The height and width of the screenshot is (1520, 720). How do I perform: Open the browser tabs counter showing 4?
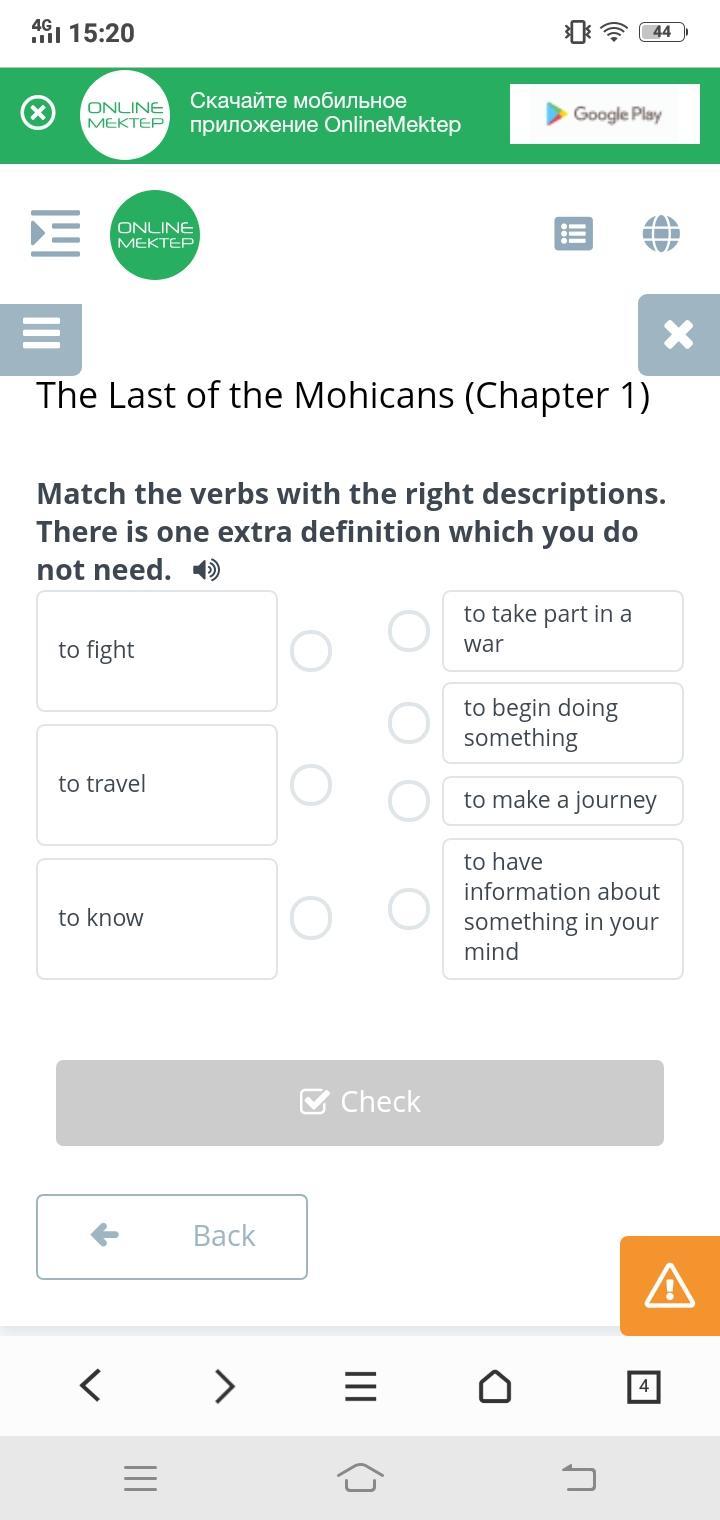pos(643,1386)
